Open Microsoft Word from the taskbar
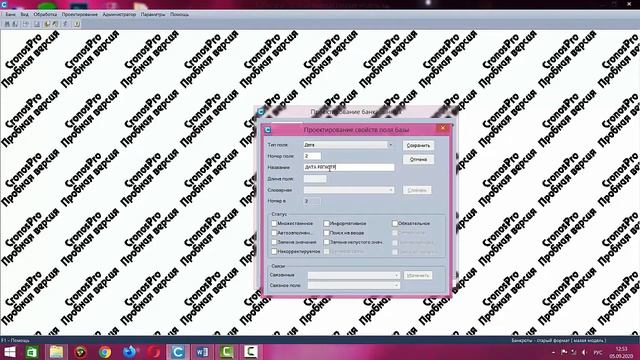640x360 pixels. click(202, 352)
